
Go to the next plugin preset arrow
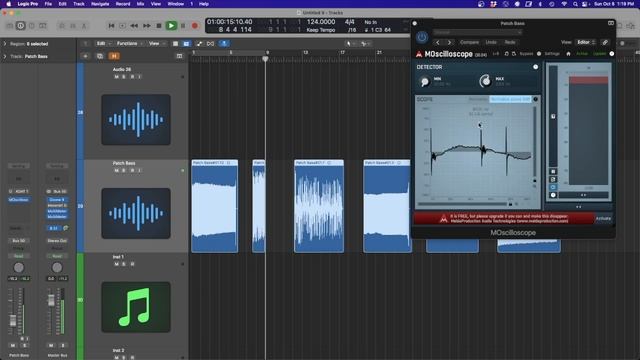(x=449, y=42)
